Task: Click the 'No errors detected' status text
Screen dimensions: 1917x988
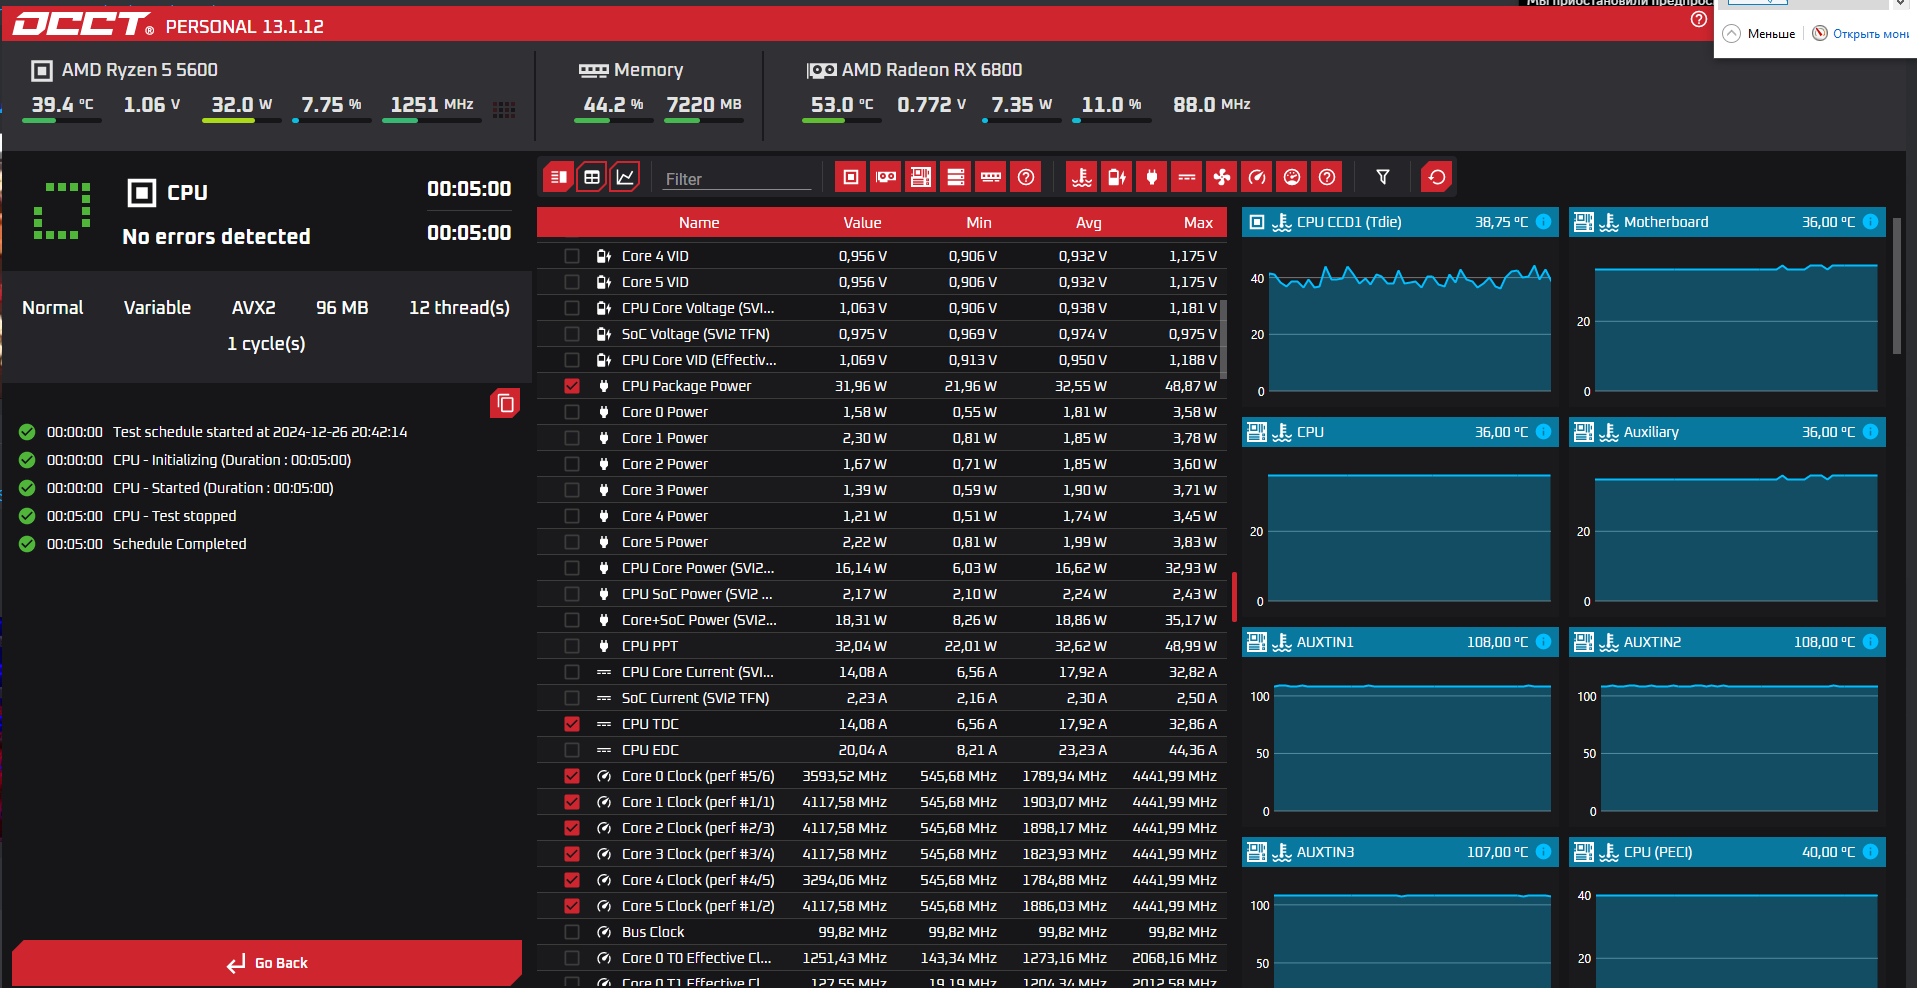Action: click(x=216, y=237)
